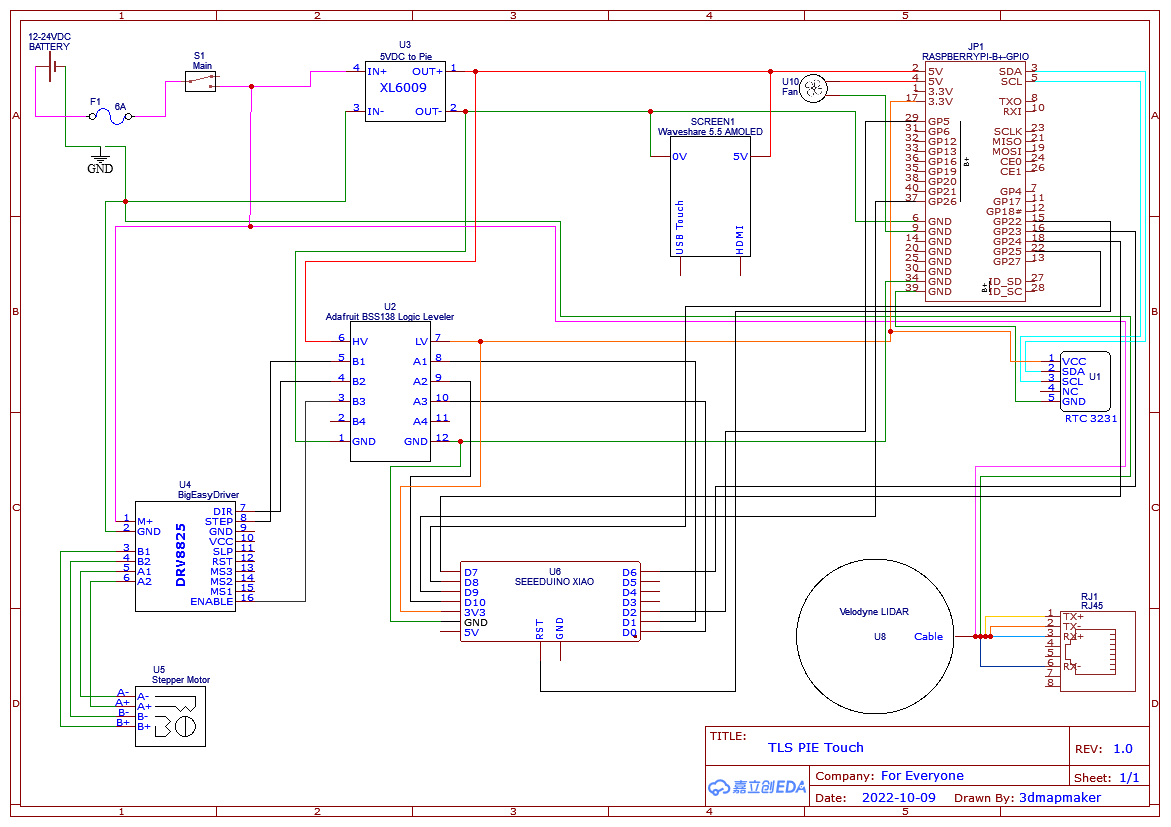The height and width of the screenshot is (827, 1171).
Task: Click the LV pin on the Logic Leveler
Action: point(421,341)
